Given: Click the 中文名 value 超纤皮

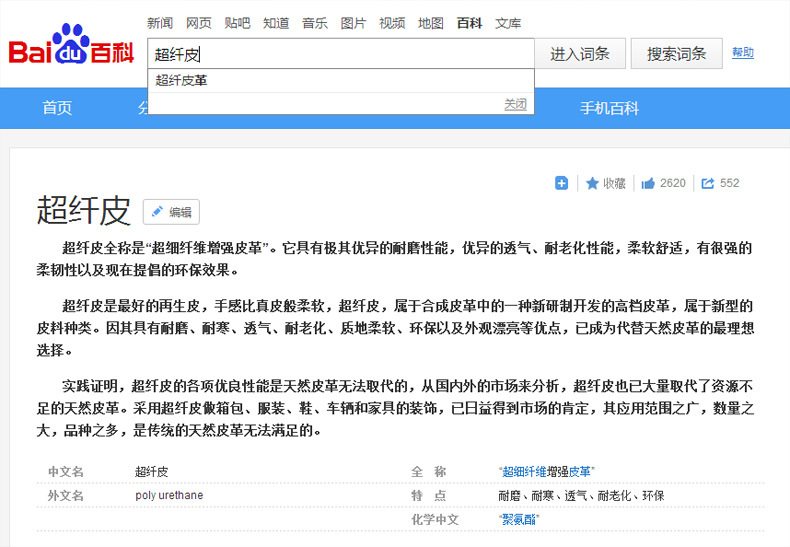Looking at the screenshot, I should 152,471.
